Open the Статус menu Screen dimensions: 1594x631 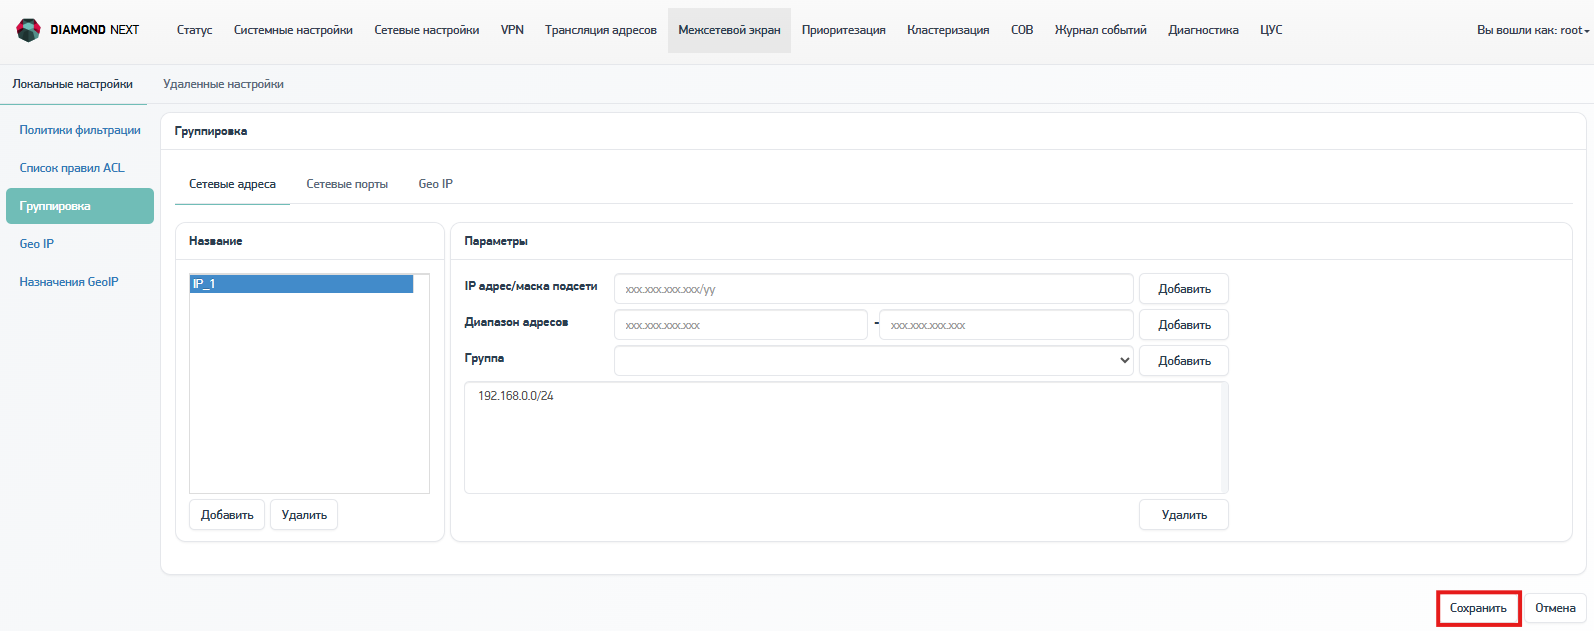click(194, 30)
